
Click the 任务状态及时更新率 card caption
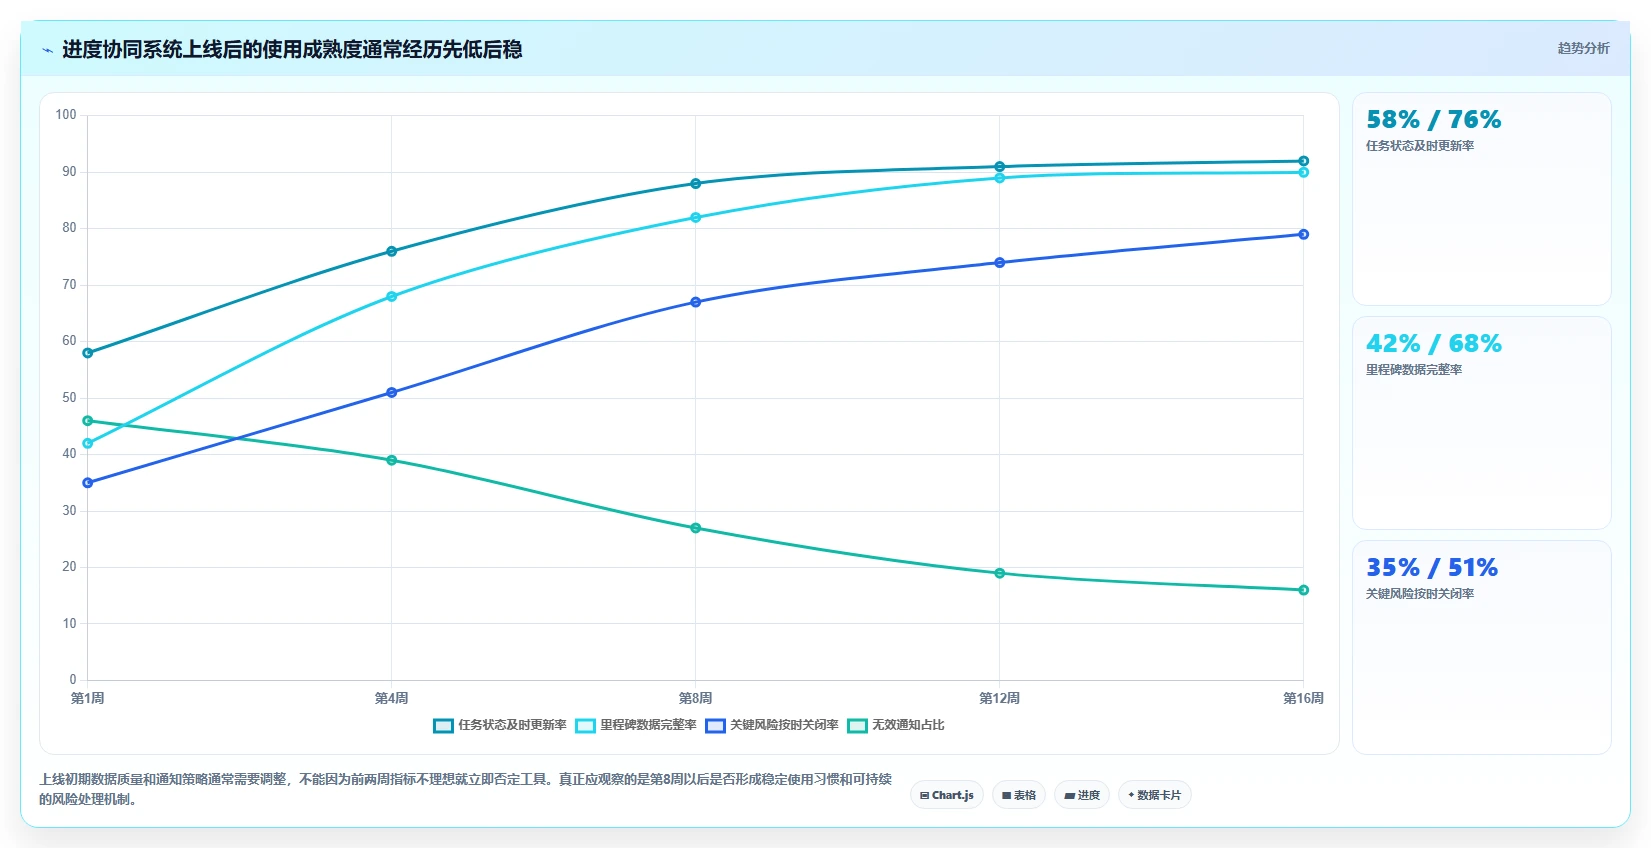click(x=1420, y=146)
